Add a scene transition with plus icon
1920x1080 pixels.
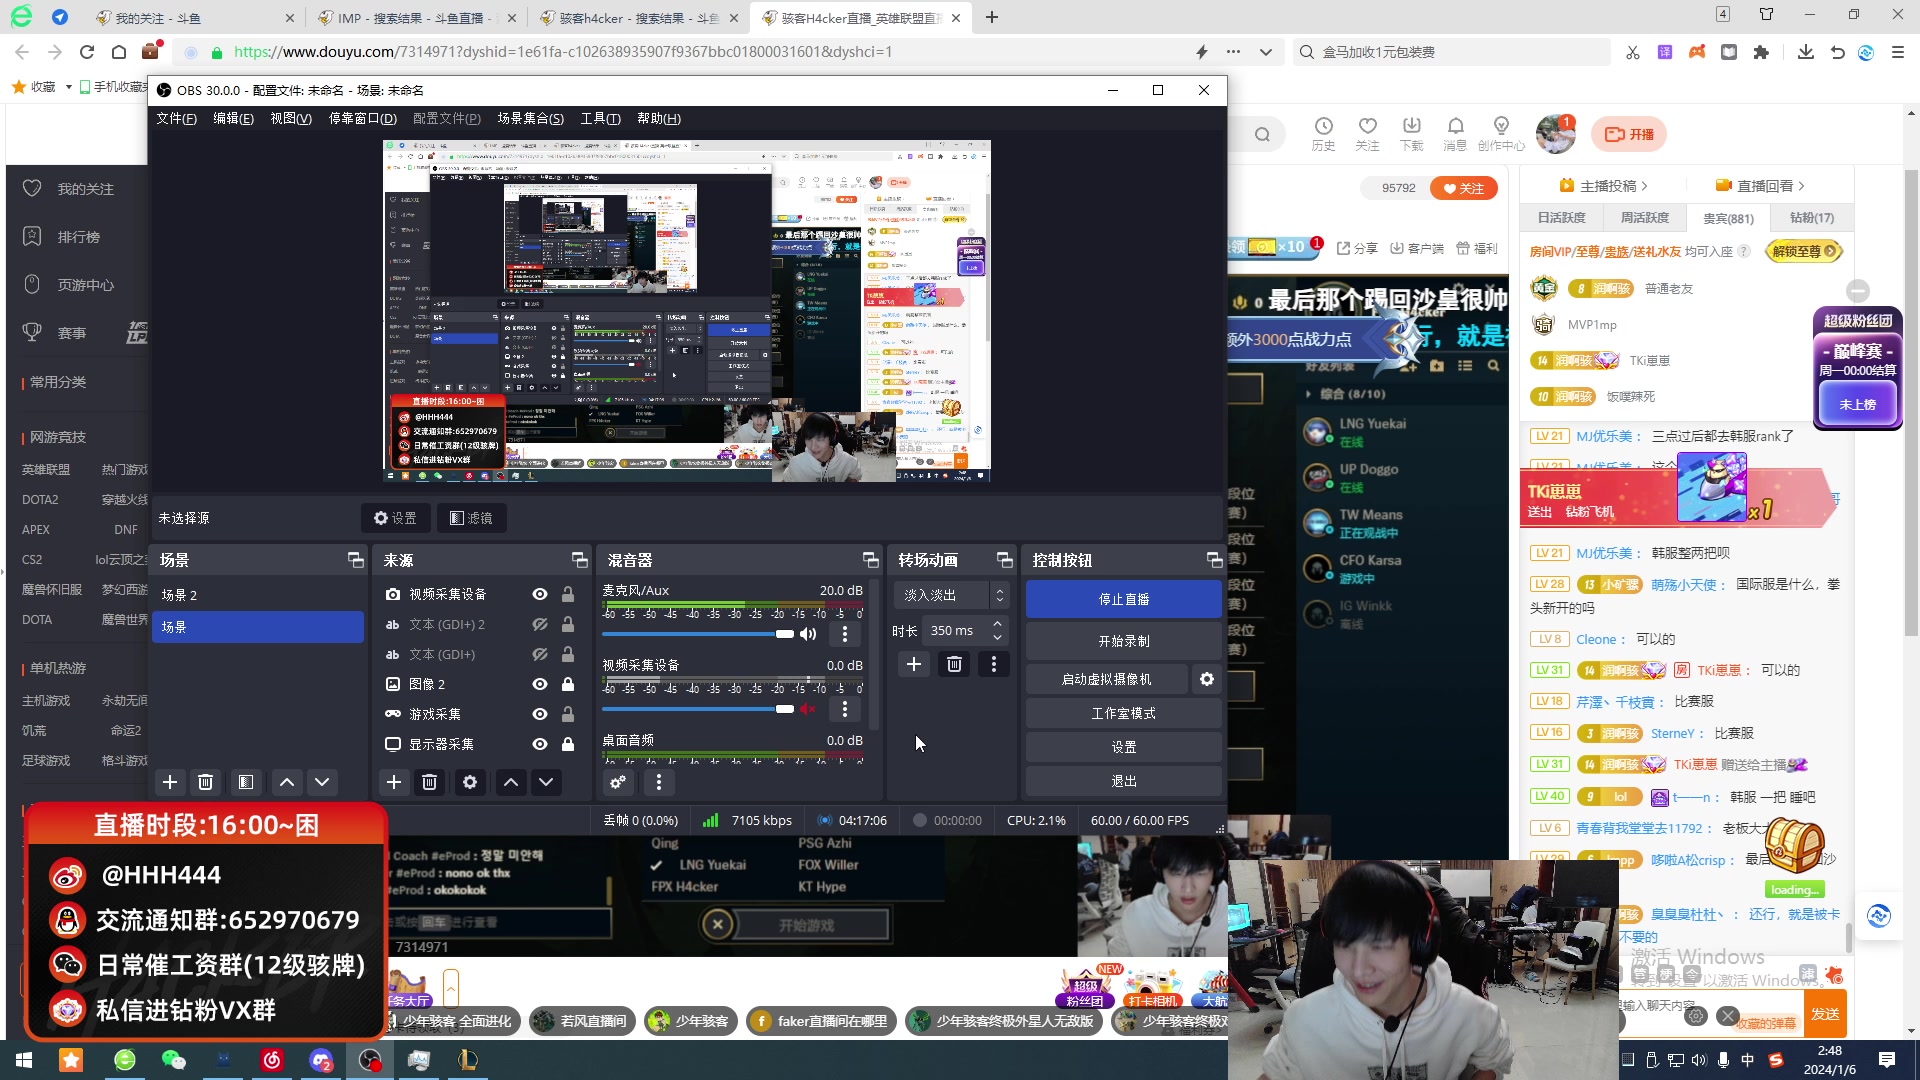pos(914,664)
